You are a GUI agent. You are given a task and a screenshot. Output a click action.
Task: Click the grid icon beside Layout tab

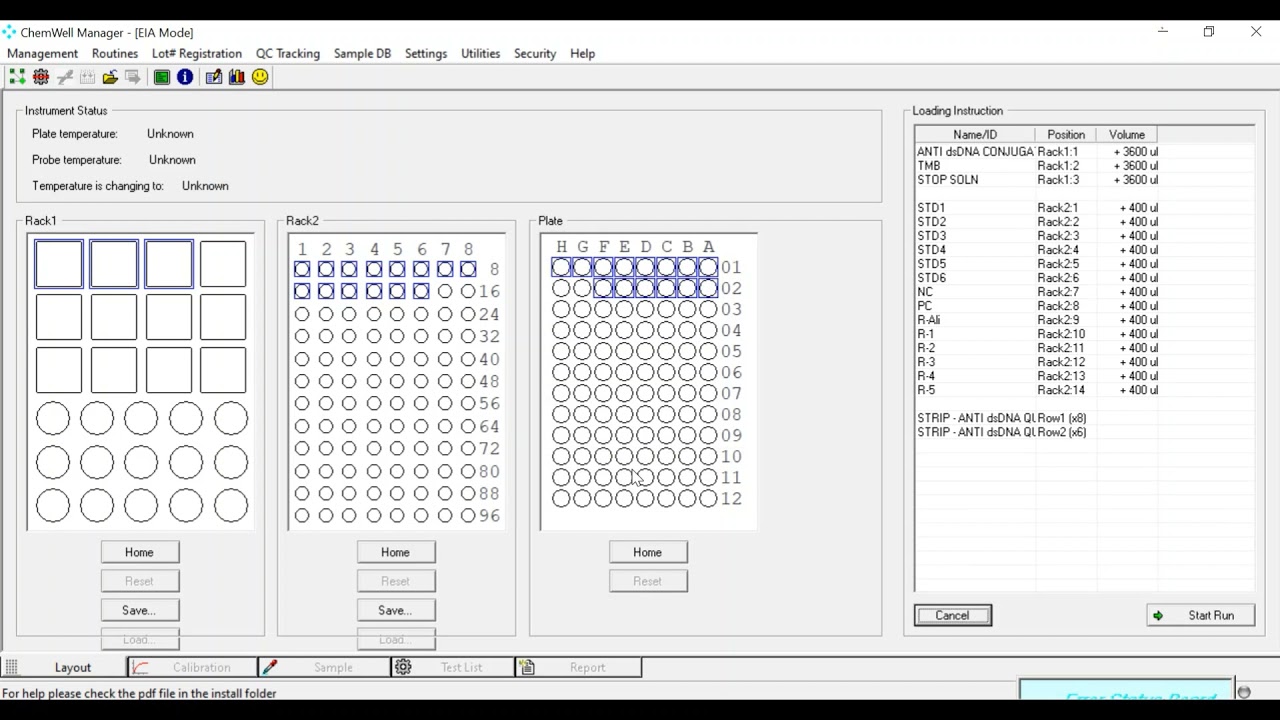pos(11,667)
